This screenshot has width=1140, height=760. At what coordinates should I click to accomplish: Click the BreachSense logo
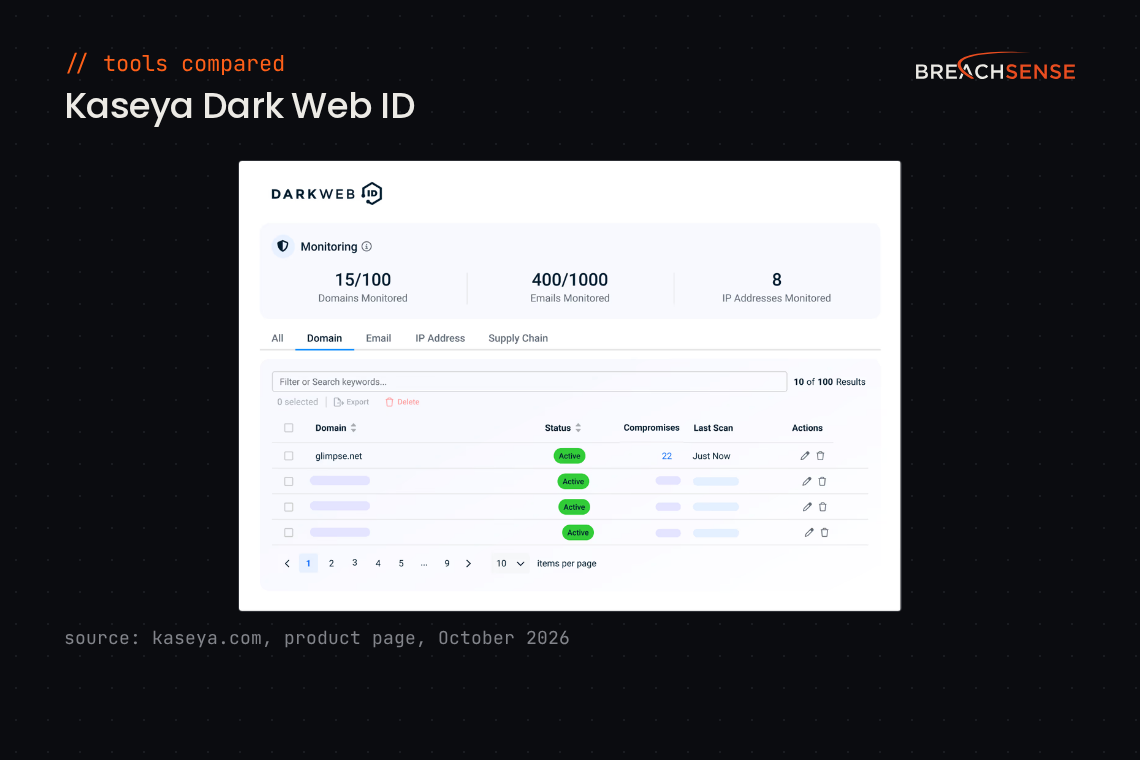pos(995,67)
